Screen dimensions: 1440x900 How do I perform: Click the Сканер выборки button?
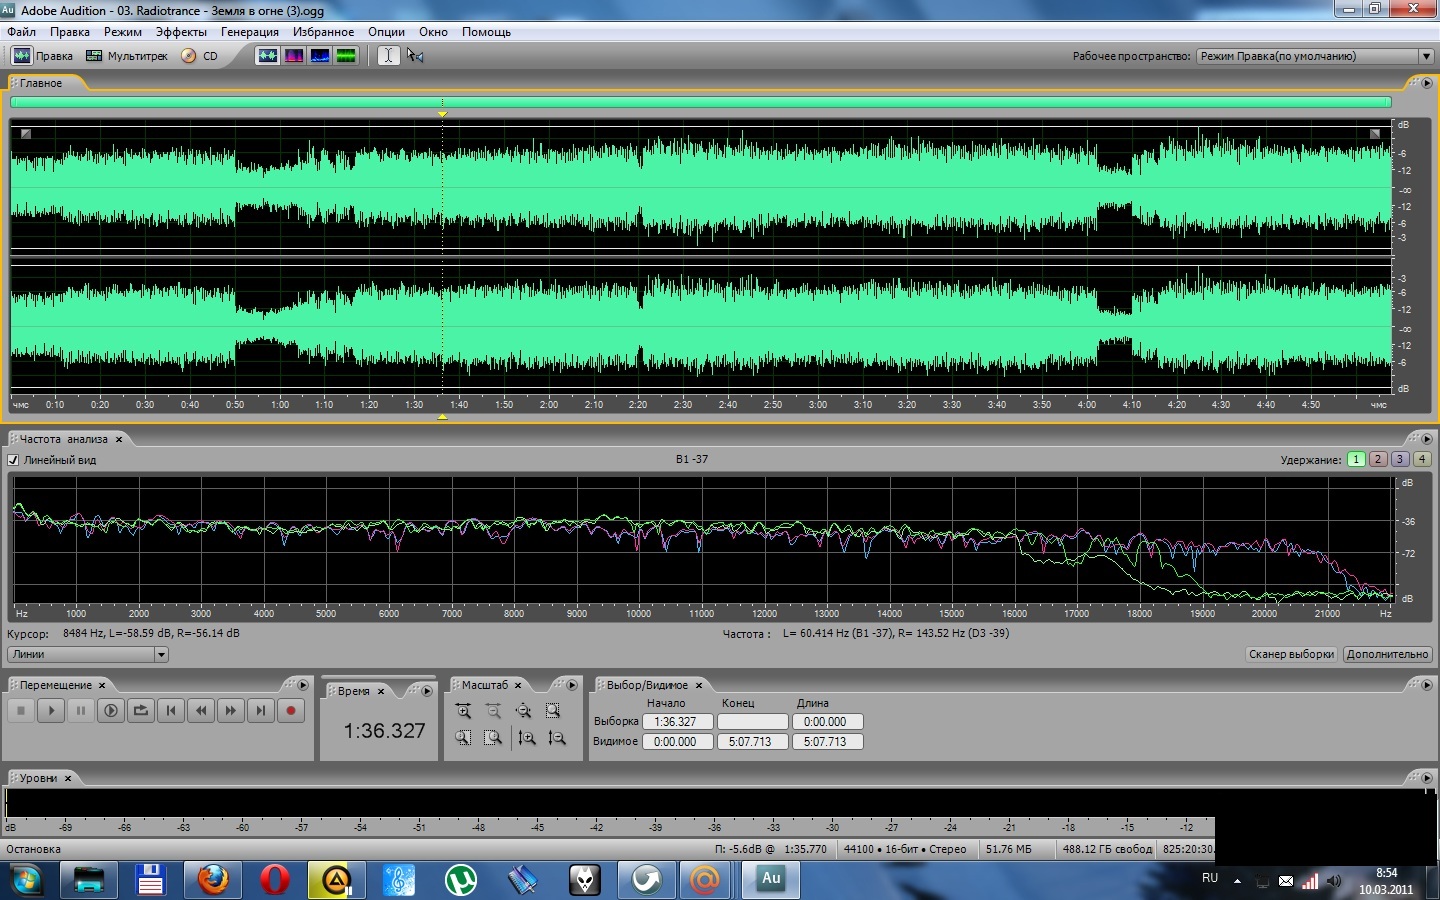pos(1291,654)
